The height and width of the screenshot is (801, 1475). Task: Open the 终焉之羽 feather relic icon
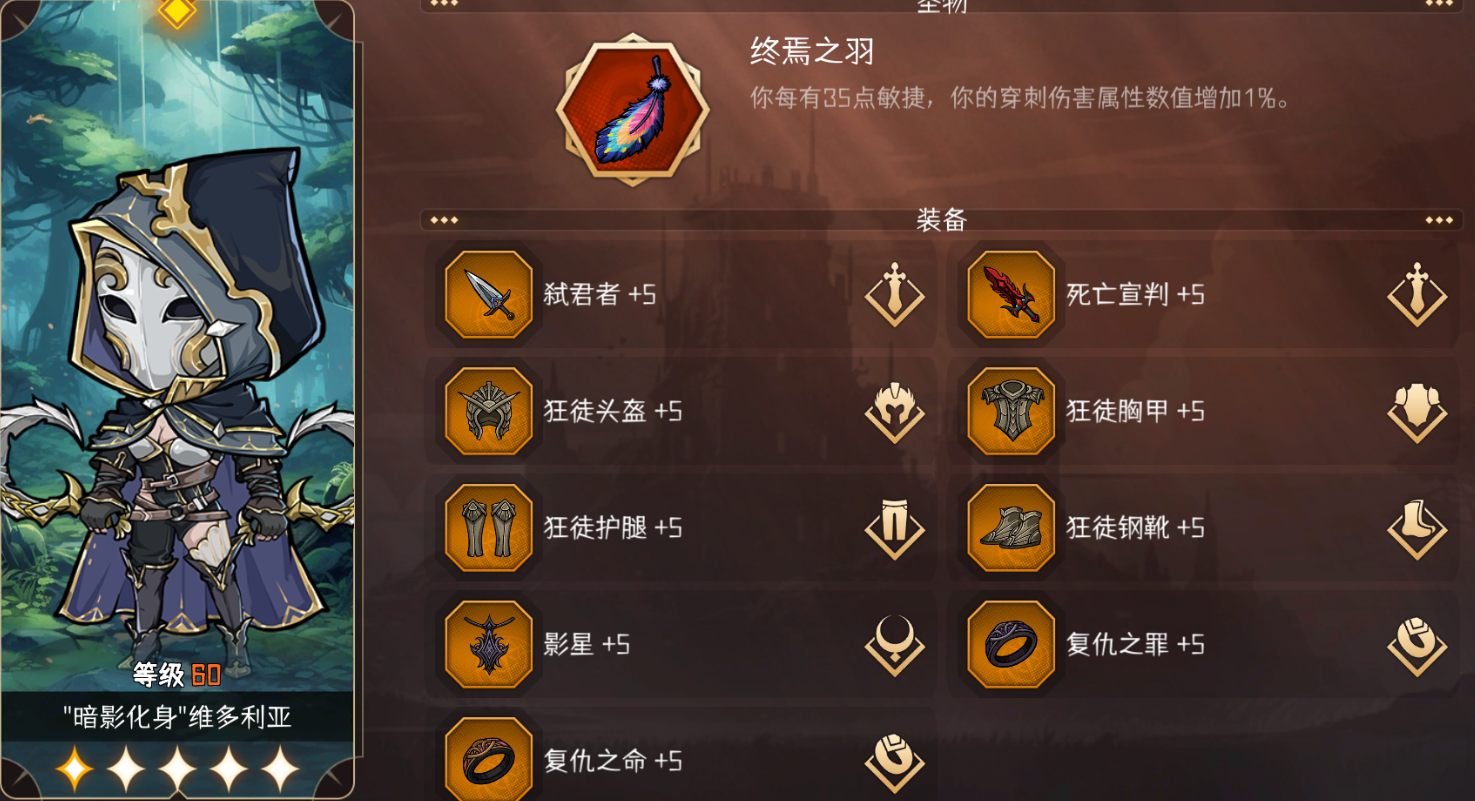tap(633, 110)
